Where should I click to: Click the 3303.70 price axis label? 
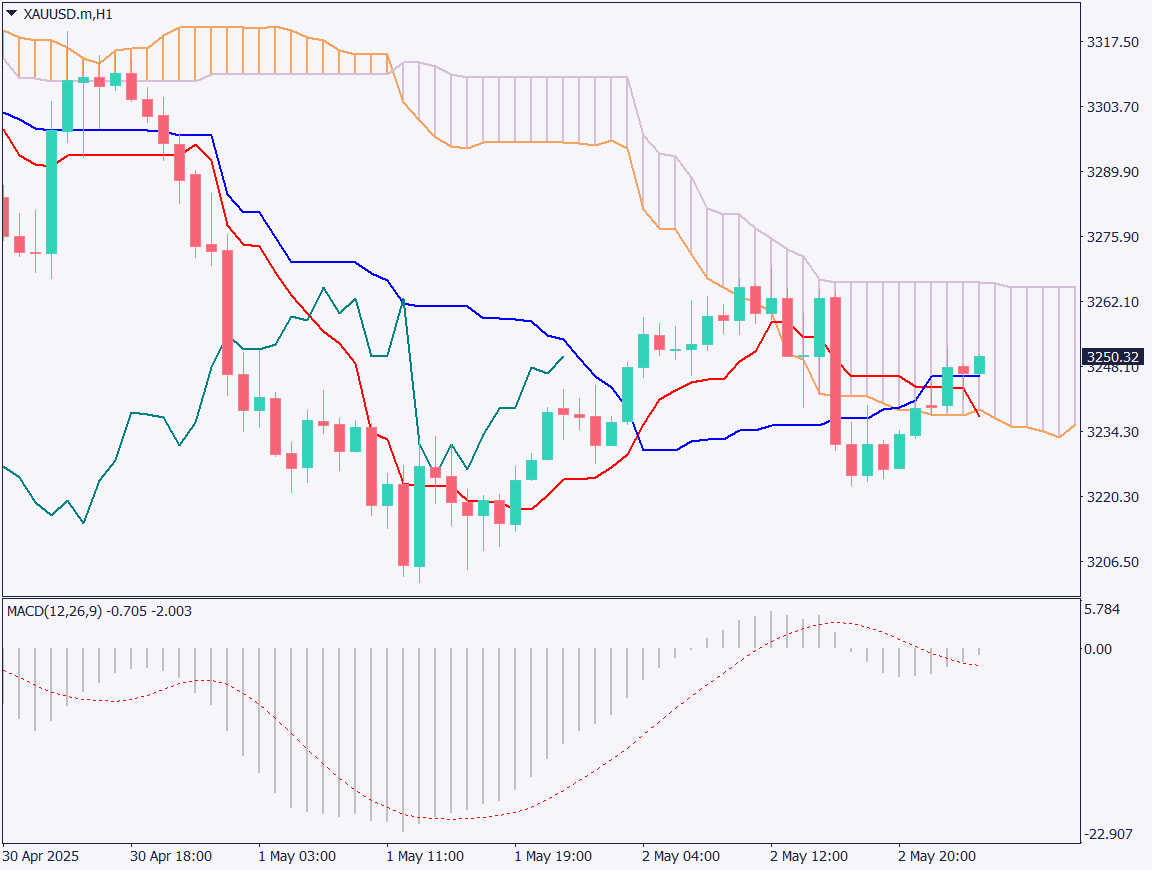[1111, 107]
